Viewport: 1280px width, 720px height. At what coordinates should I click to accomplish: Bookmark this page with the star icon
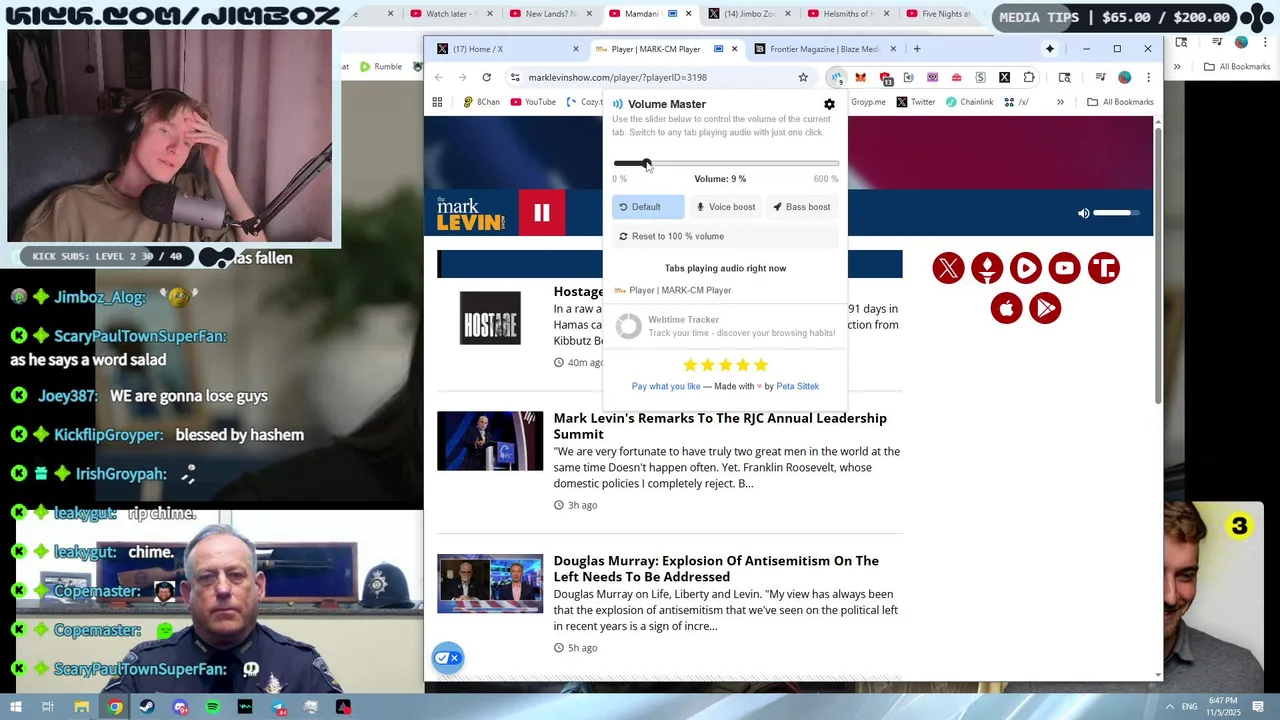(x=803, y=77)
